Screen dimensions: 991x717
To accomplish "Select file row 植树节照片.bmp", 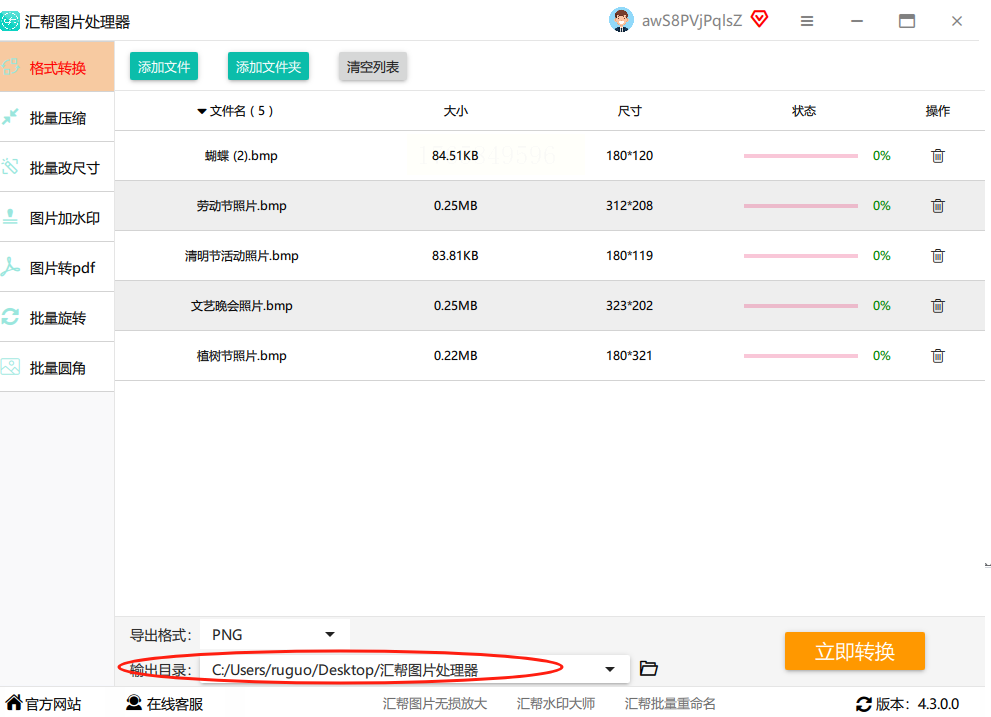I will 550,355.
